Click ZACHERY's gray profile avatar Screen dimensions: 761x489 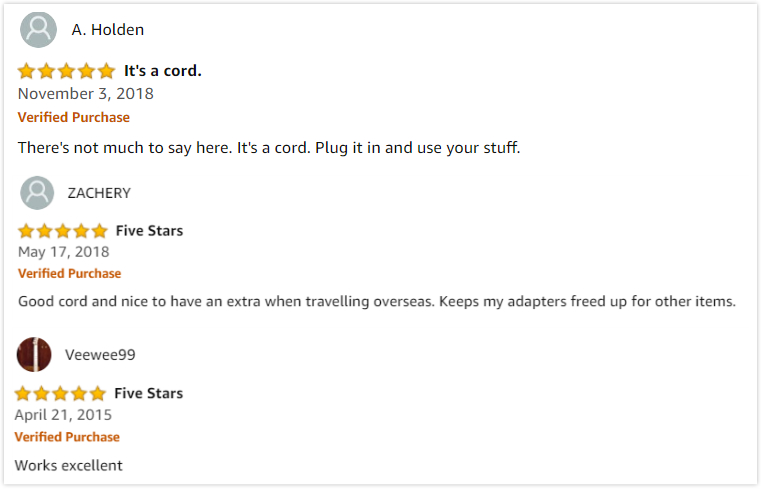click(x=37, y=193)
